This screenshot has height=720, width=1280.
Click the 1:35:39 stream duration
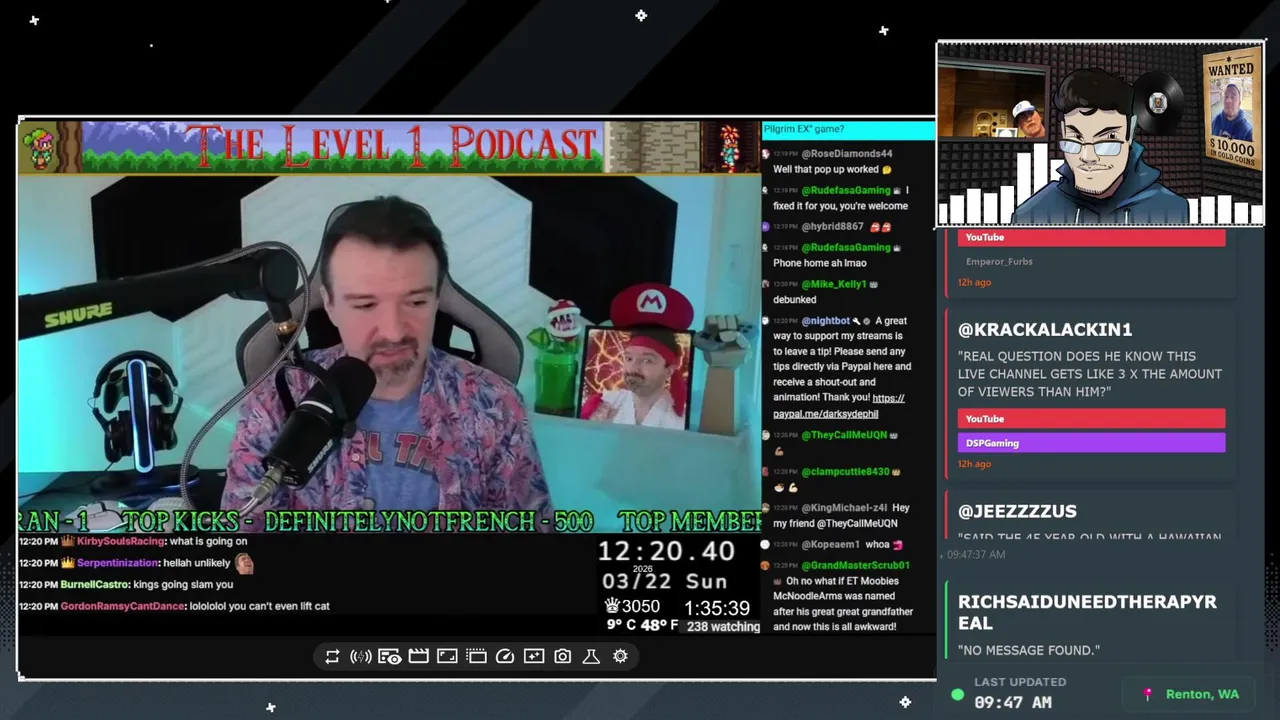pos(717,608)
